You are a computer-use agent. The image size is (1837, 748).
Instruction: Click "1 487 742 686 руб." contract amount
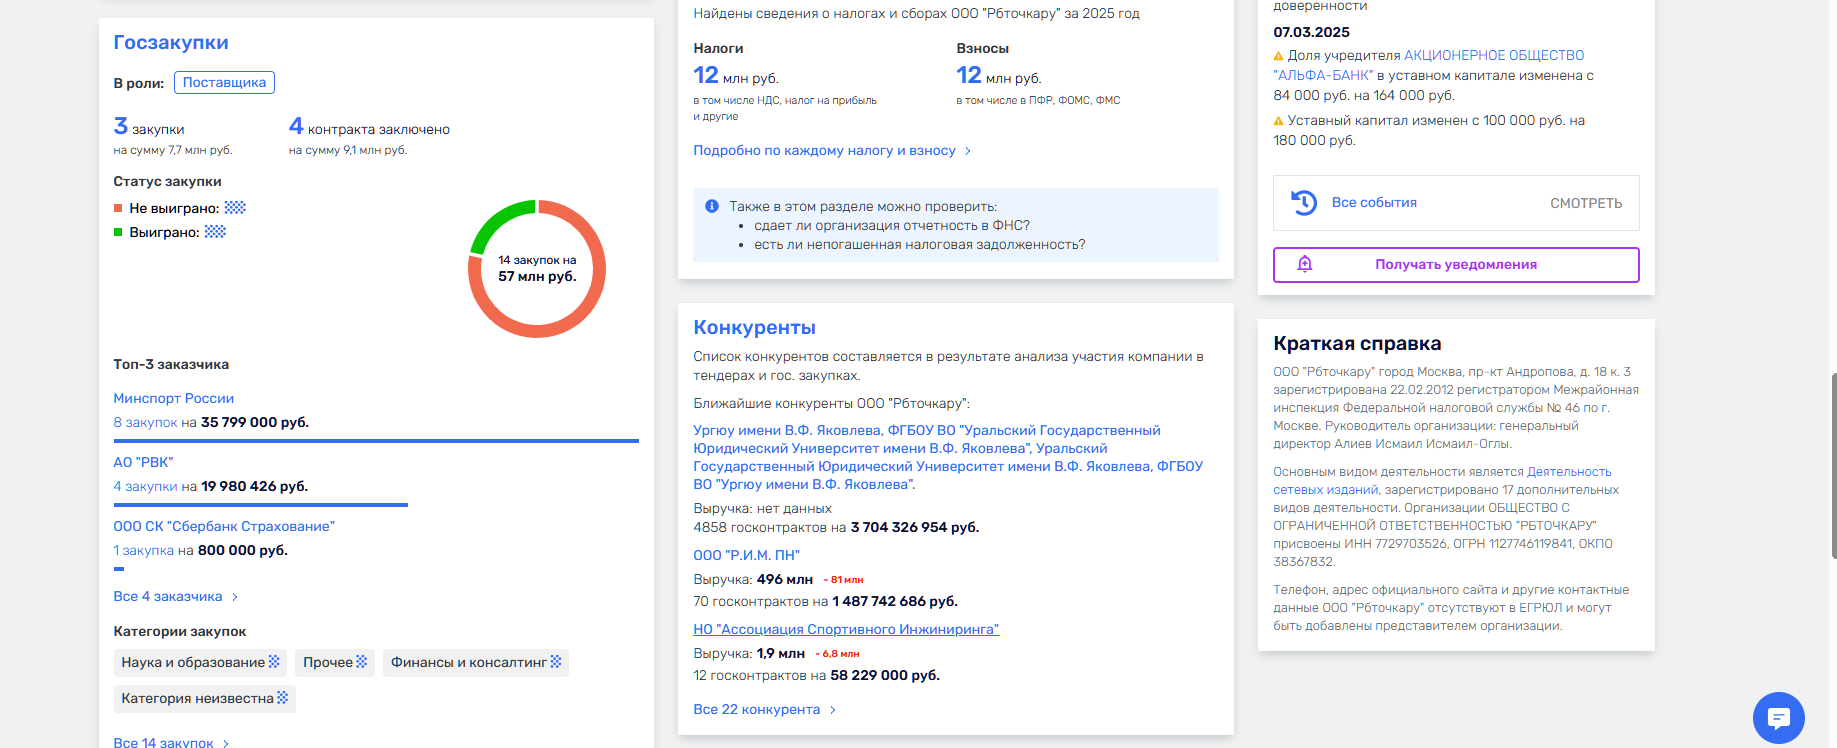click(895, 601)
